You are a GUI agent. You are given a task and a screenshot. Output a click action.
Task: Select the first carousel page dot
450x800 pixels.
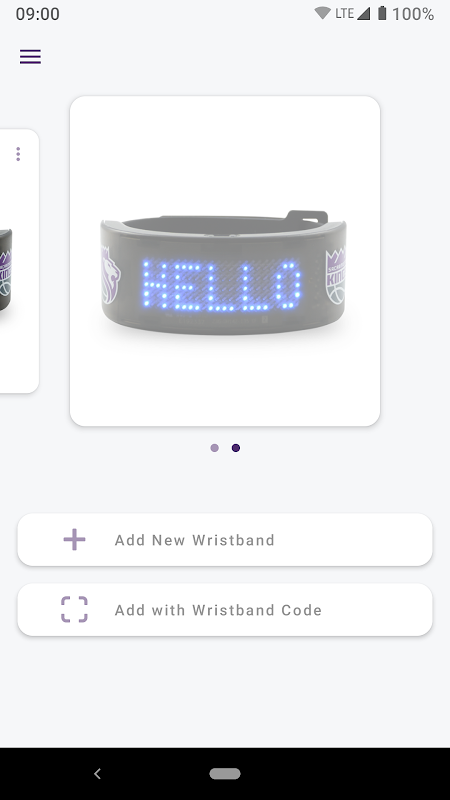coord(214,448)
